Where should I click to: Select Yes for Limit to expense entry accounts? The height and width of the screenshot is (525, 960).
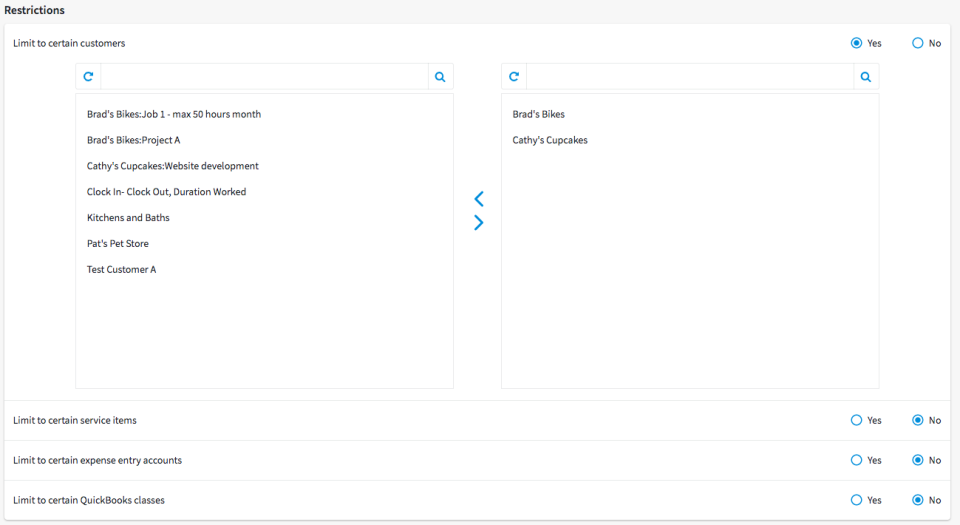(857, 460)
